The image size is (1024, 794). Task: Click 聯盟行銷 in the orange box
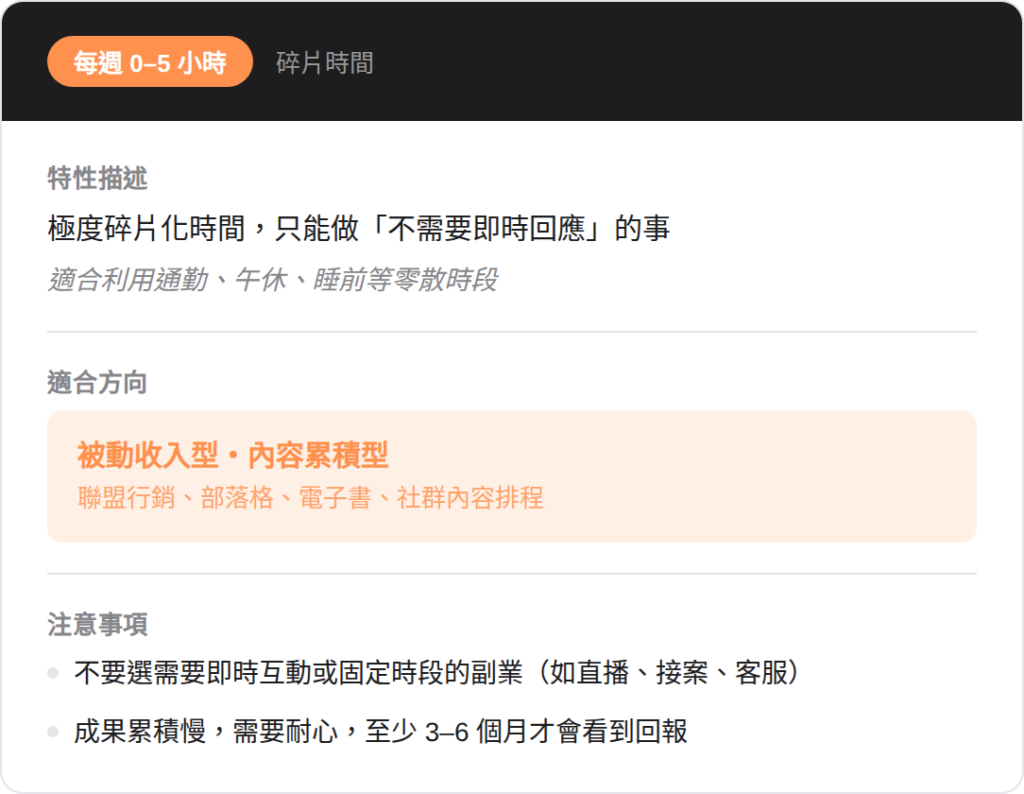[114, 498]
